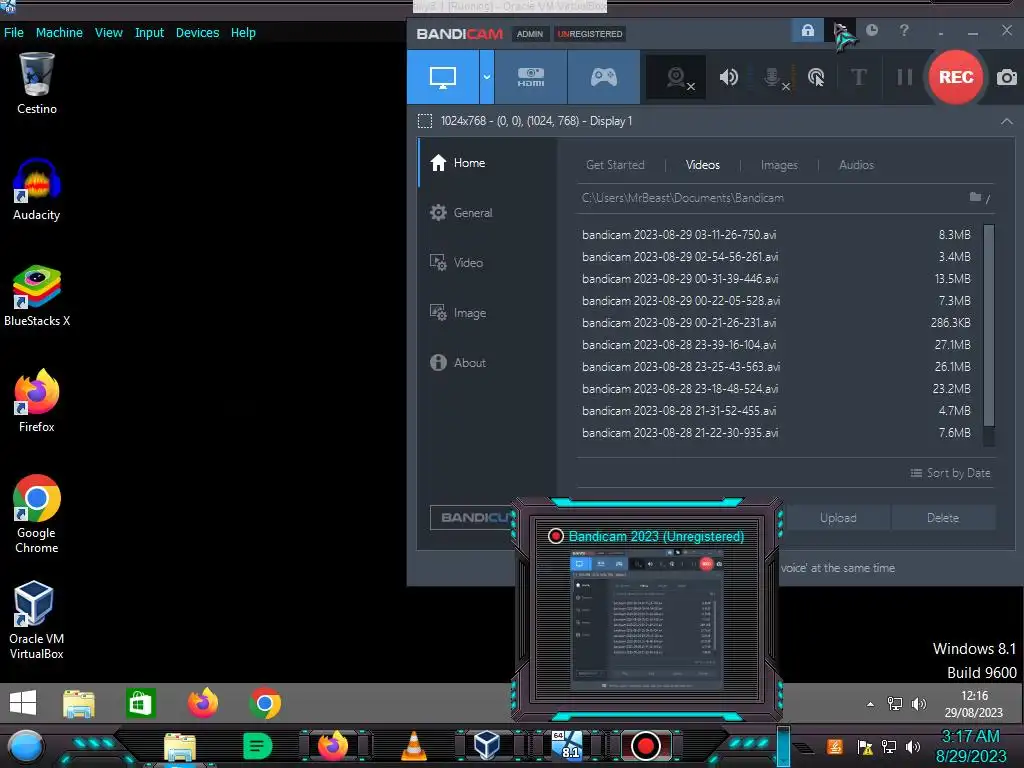The width and height of the screenshot is (1024, 768).
Task: Select bandicam 2023-08-28 23-18-48-524.avi
Action: 776,389
